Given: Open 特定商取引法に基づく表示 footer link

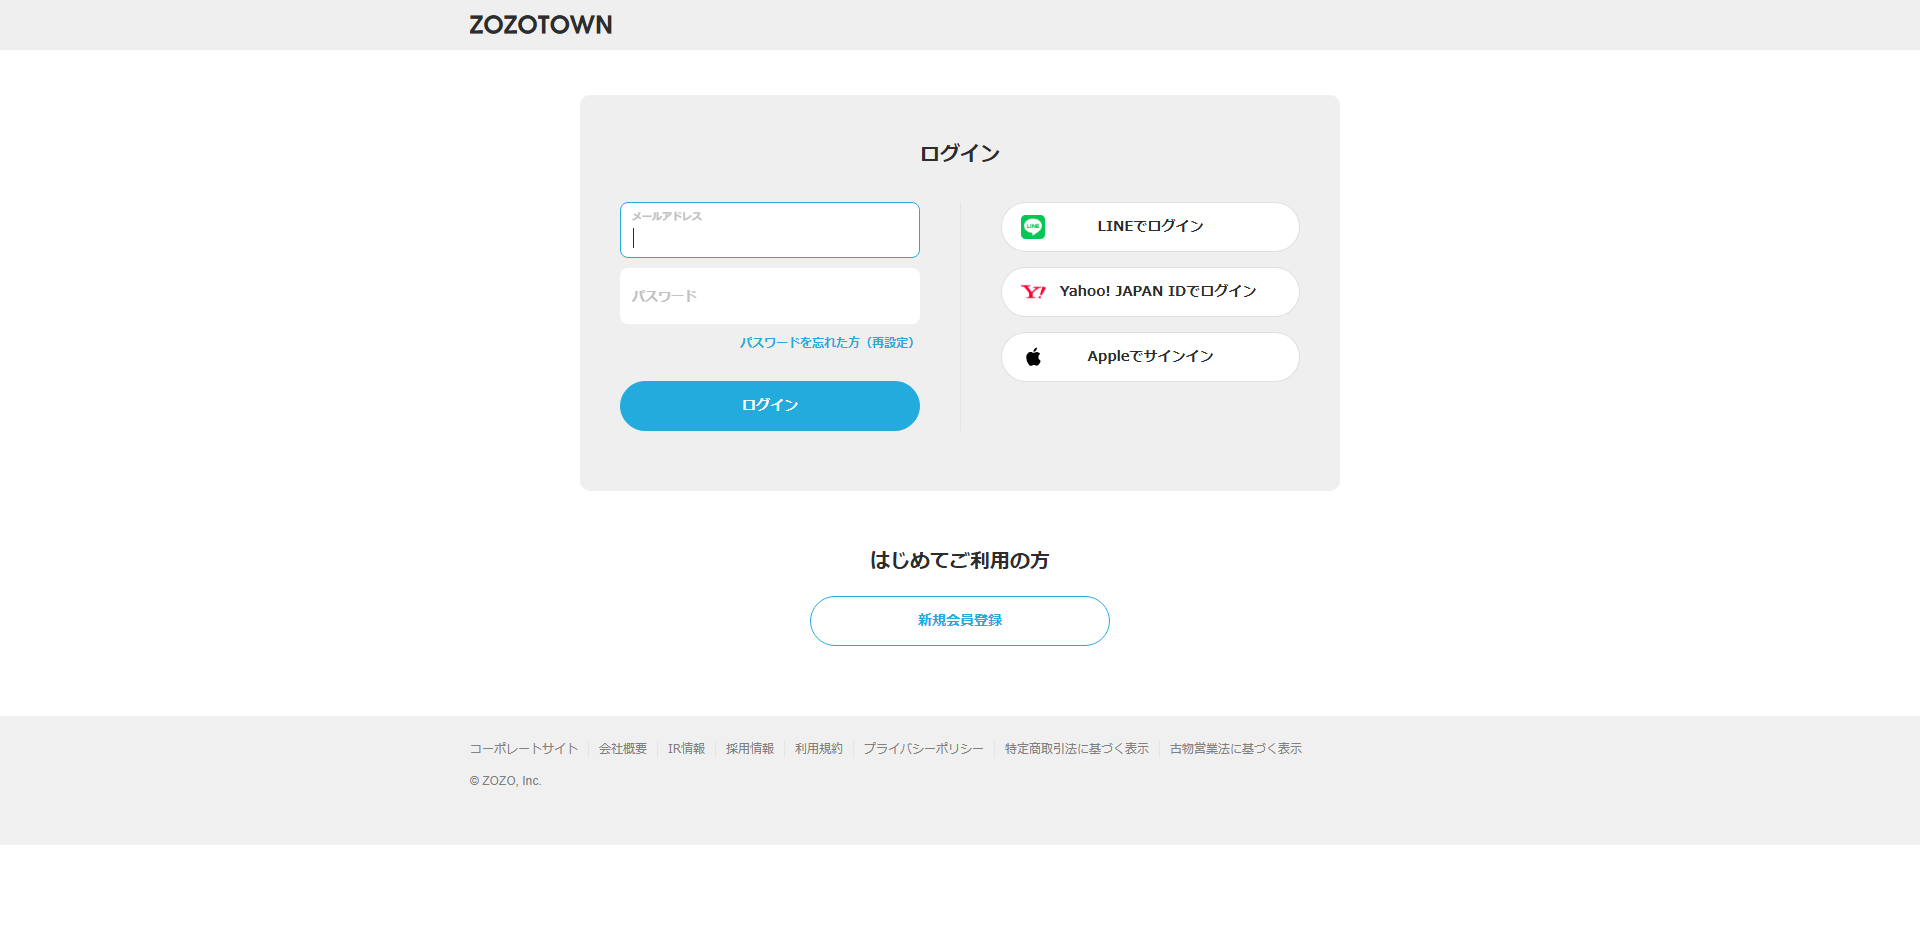Looking at the screenshot, I should click(1077, 749).
